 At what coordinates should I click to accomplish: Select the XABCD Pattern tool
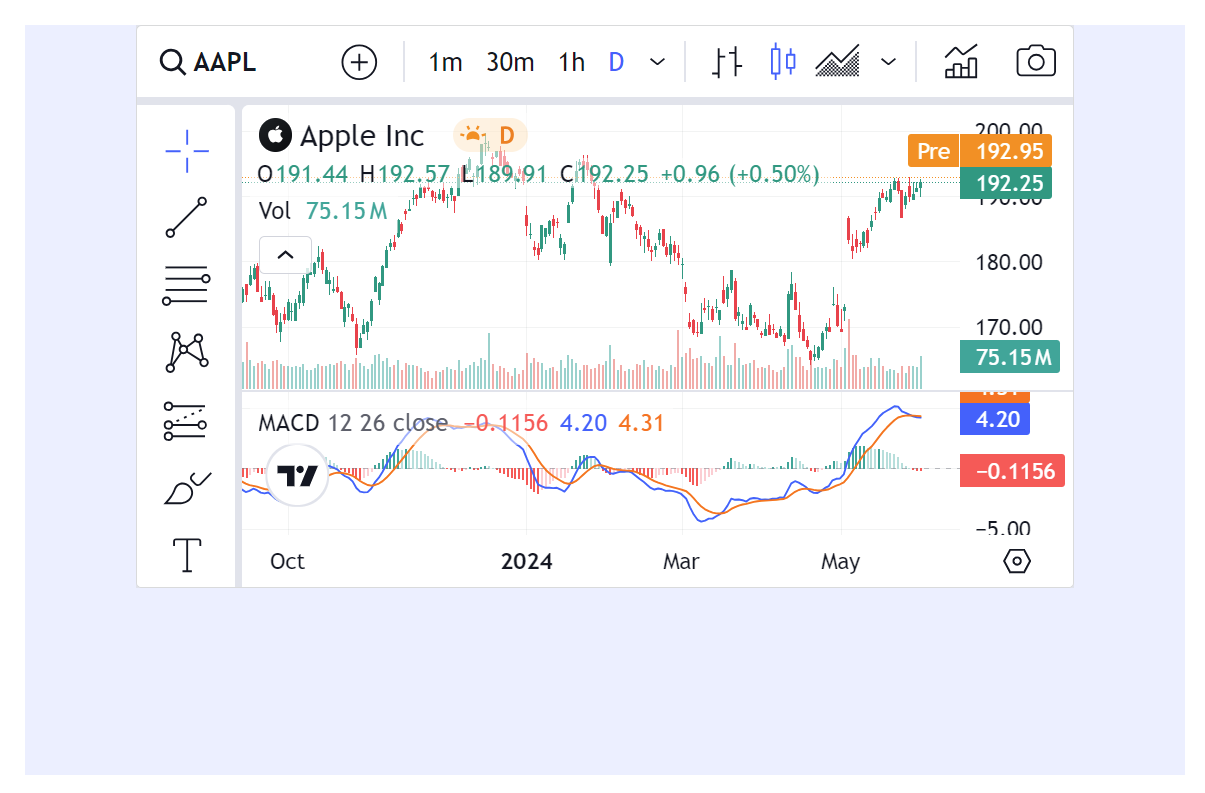[x=187, y=353]
